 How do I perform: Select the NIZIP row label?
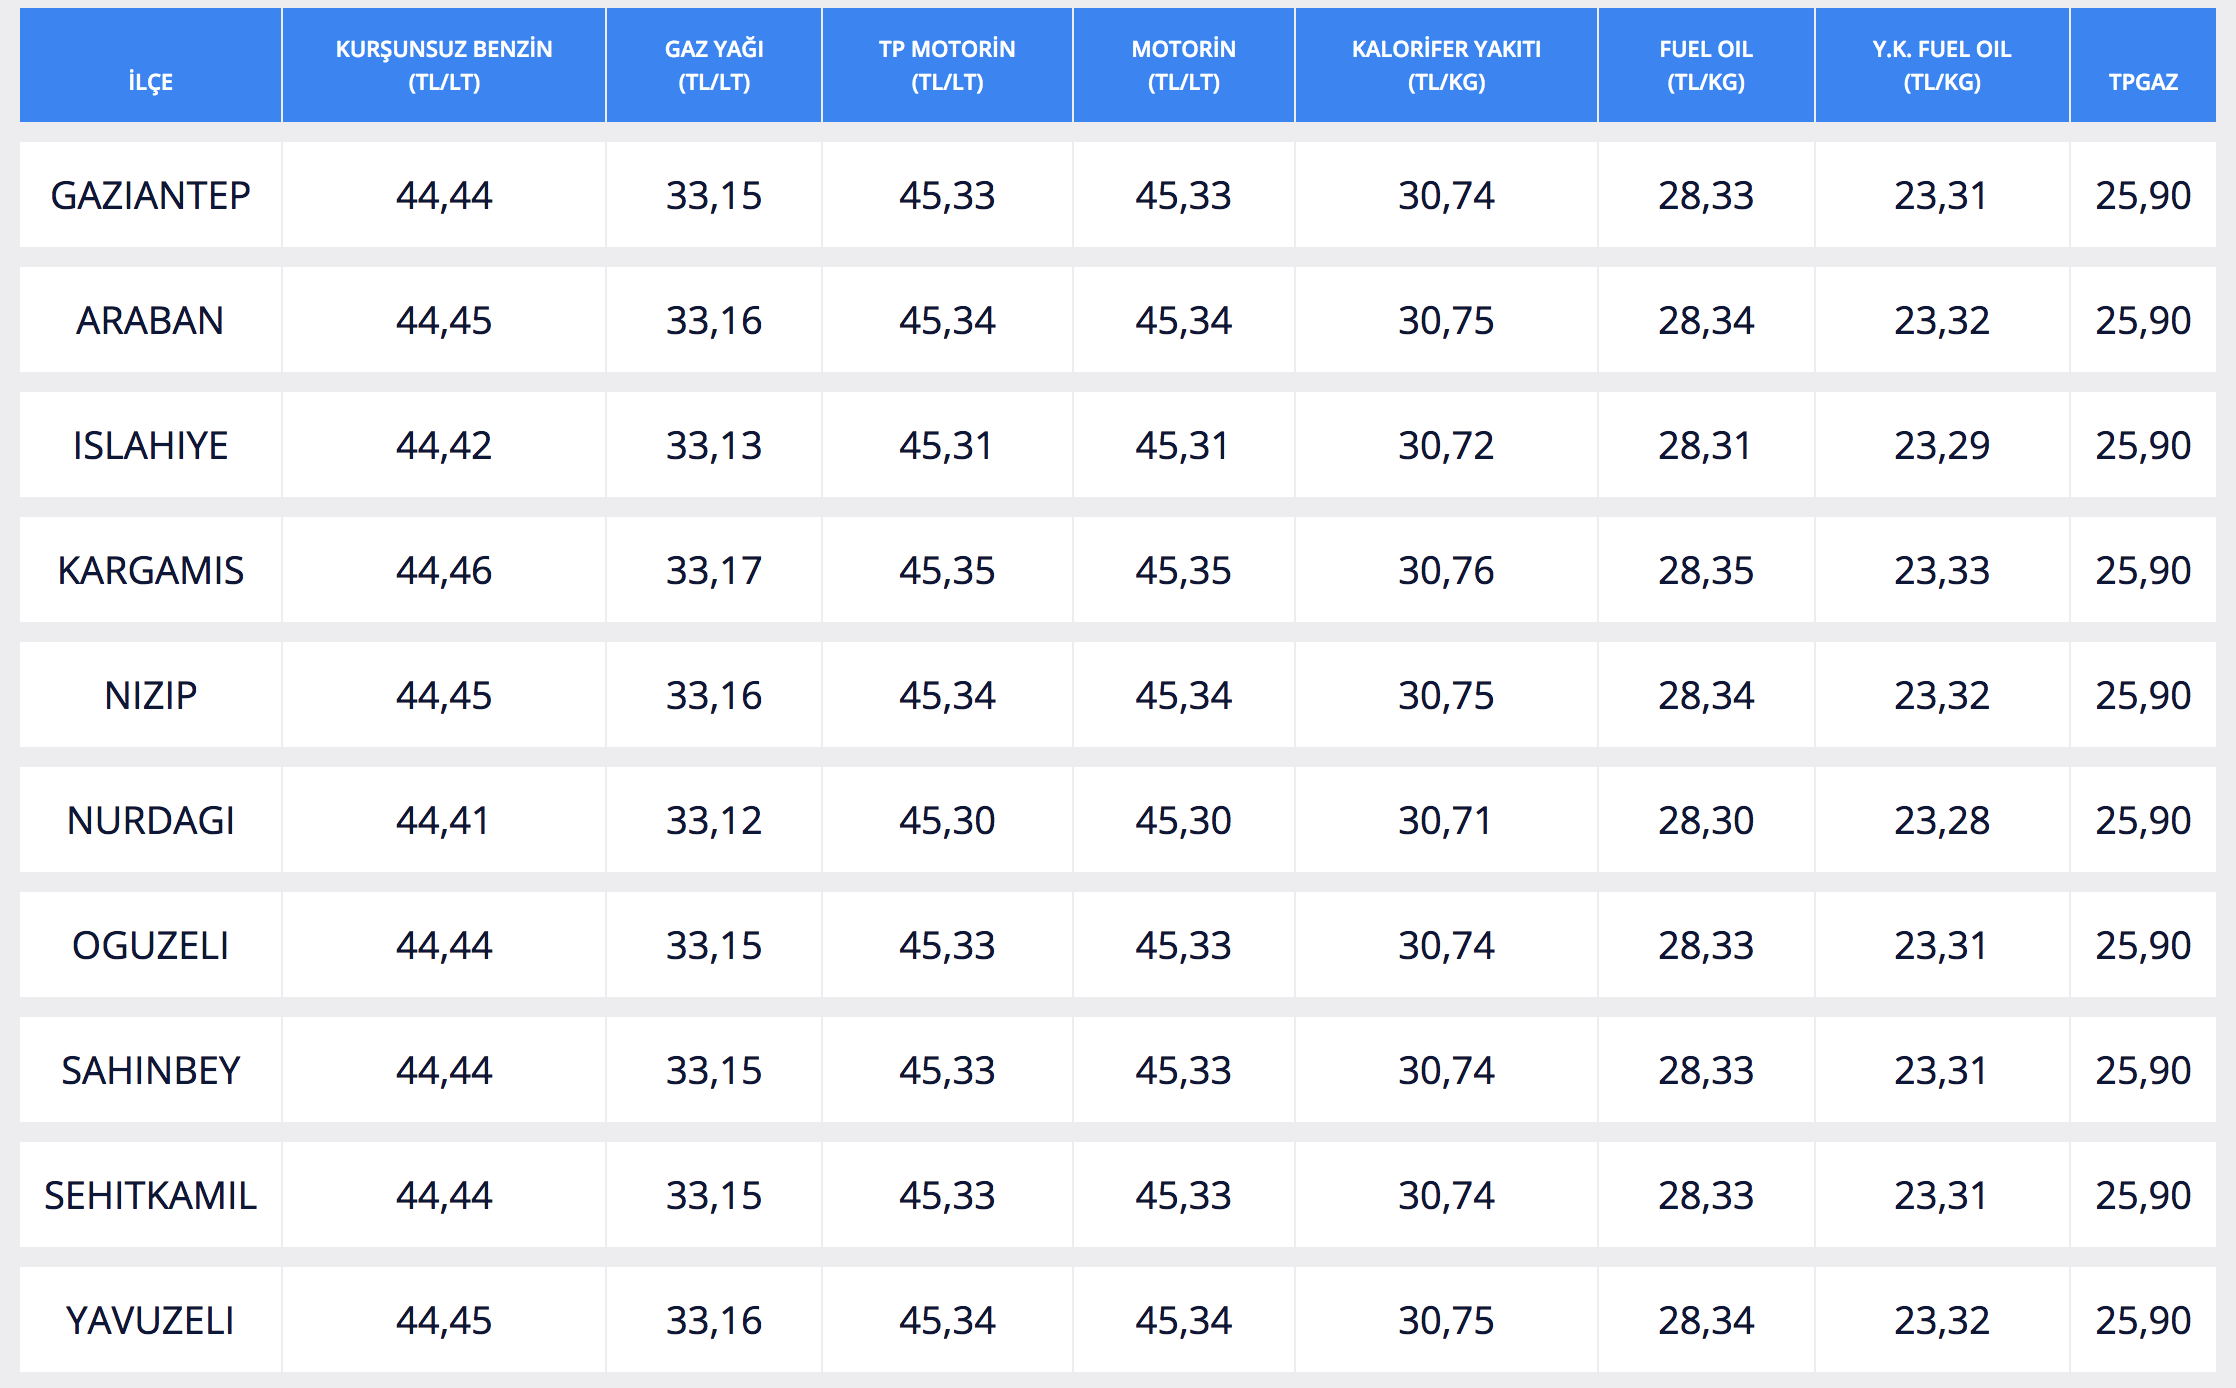150,695
